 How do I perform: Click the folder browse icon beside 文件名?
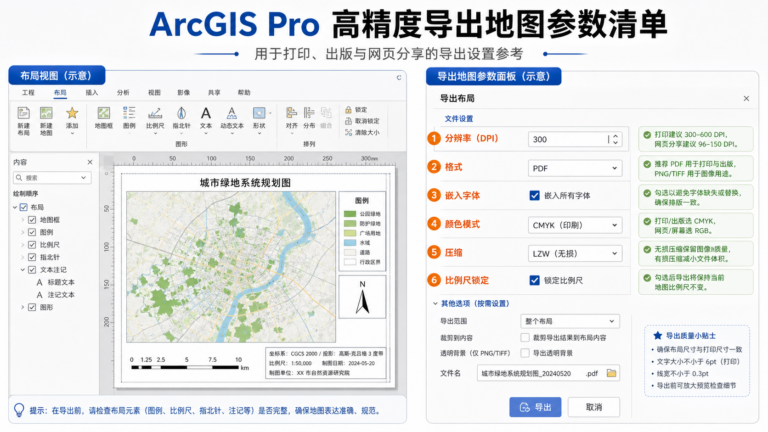click(x=611, y=373)
